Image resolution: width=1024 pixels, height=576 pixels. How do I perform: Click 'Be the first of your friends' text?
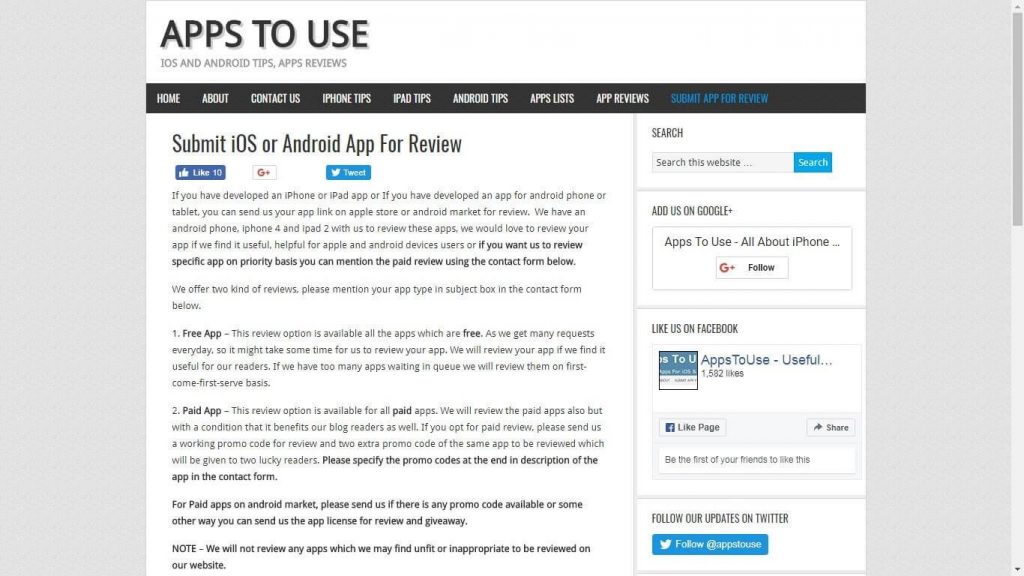coord(737,460)
